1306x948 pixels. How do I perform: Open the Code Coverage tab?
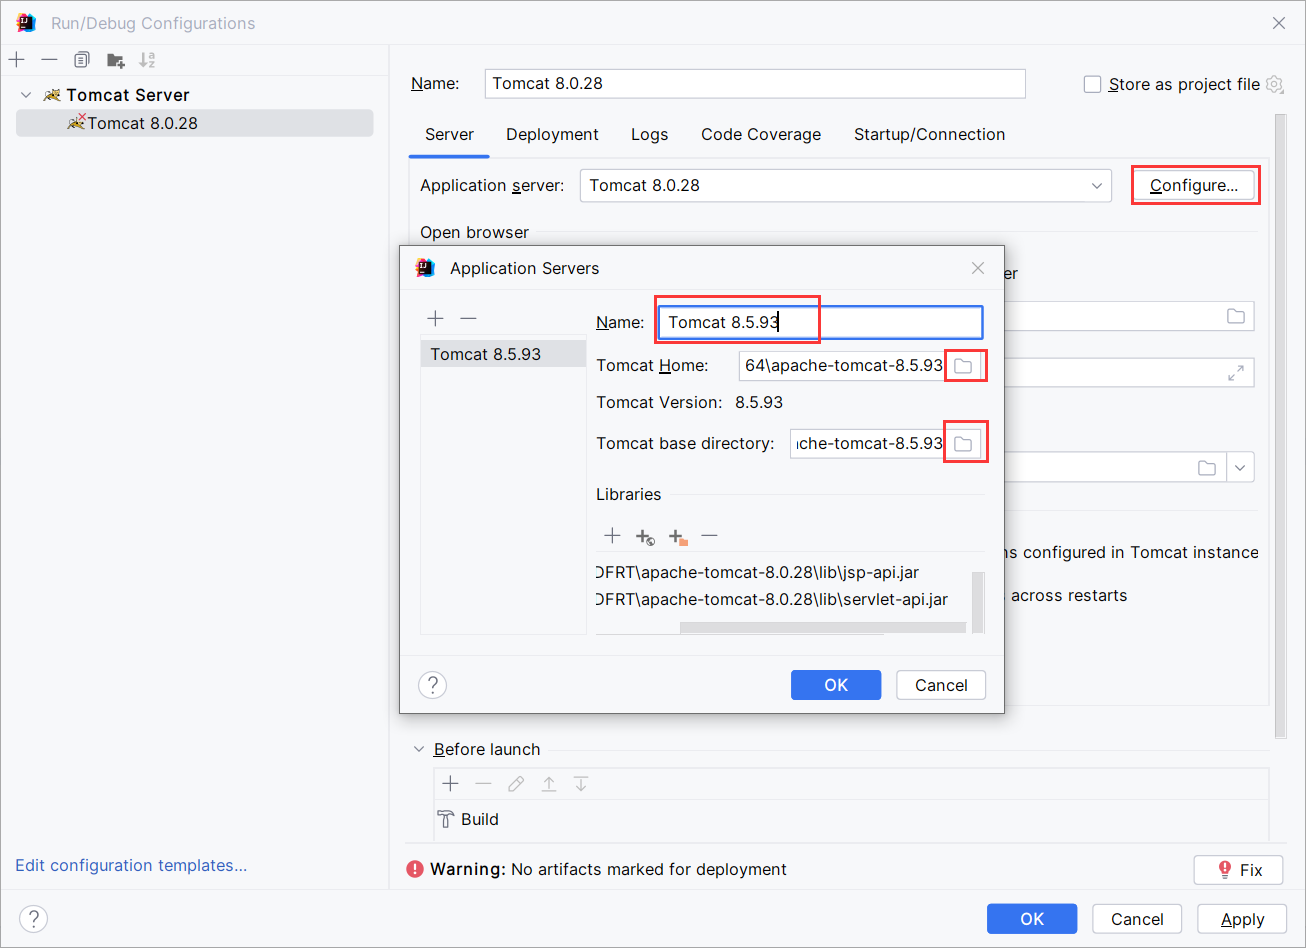[x=761, y=134]
